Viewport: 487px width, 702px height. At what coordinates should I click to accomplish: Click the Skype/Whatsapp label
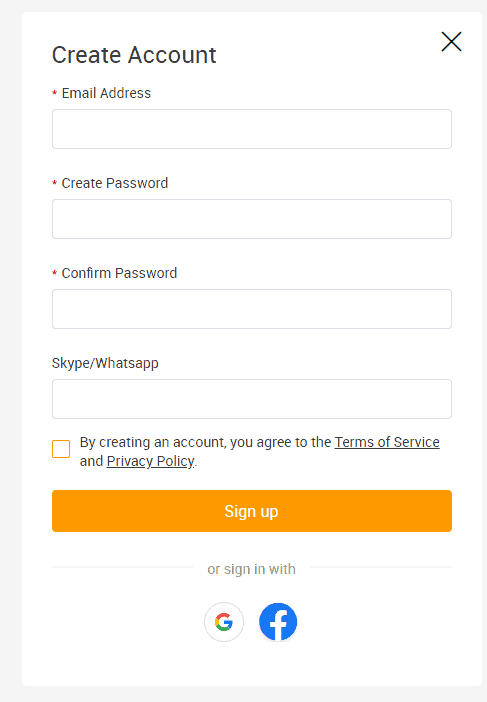[x=105, y=363]
